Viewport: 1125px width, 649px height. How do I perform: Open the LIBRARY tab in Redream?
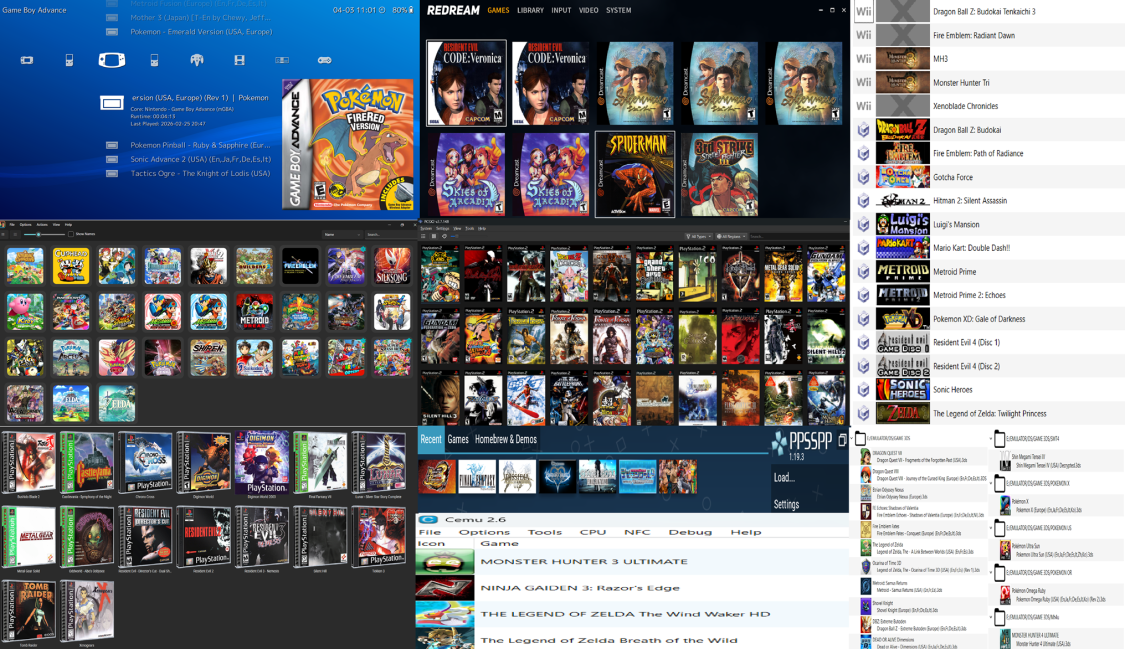coord(530,10)
